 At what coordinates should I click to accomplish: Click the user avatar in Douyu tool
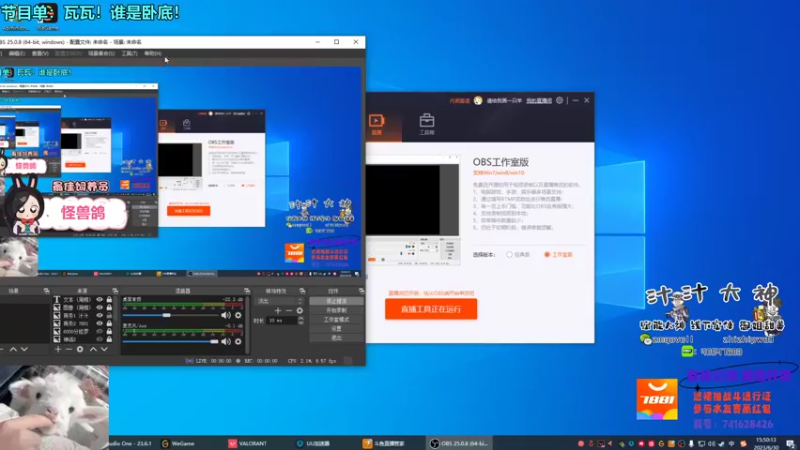pos(478,101)
